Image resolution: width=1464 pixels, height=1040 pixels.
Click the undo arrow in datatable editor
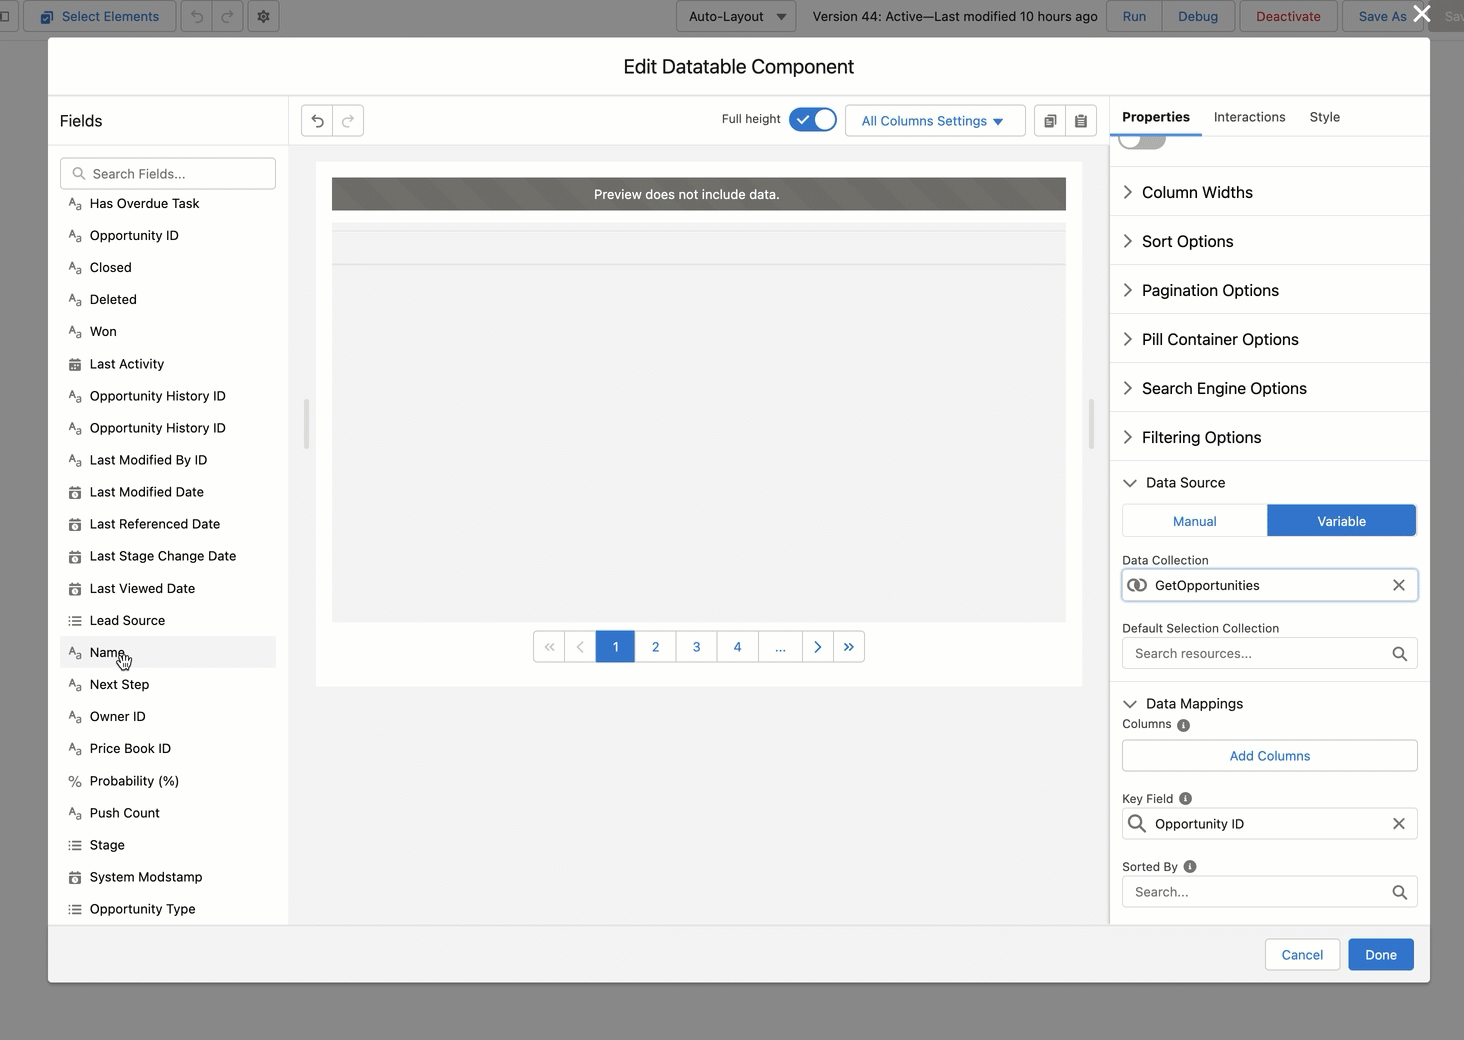pos(317,121)
